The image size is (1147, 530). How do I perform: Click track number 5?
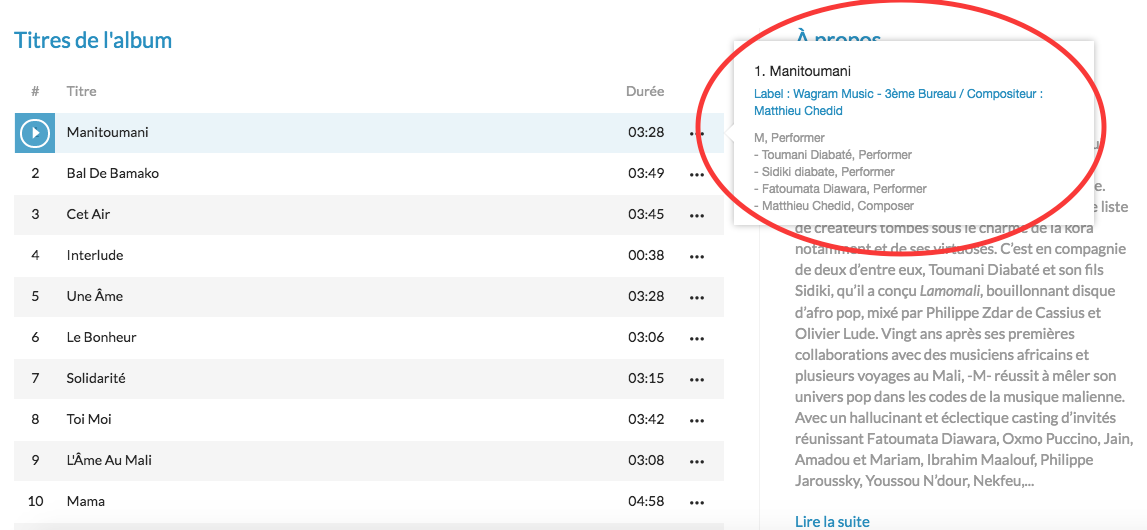click(35, 296)
